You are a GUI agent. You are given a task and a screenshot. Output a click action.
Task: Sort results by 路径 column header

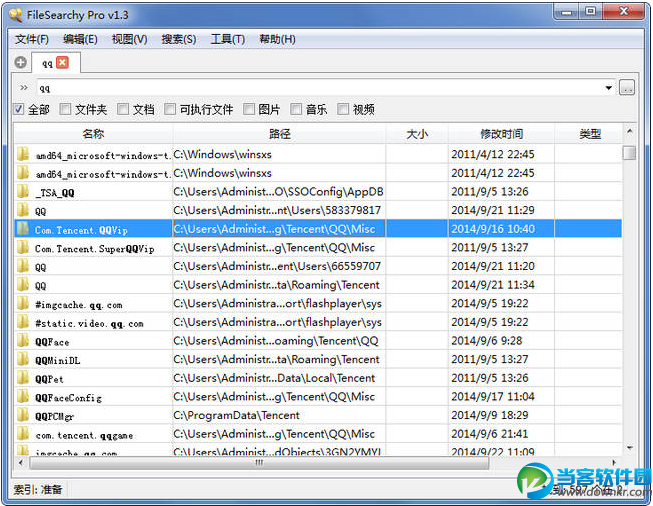coord(279,134)
